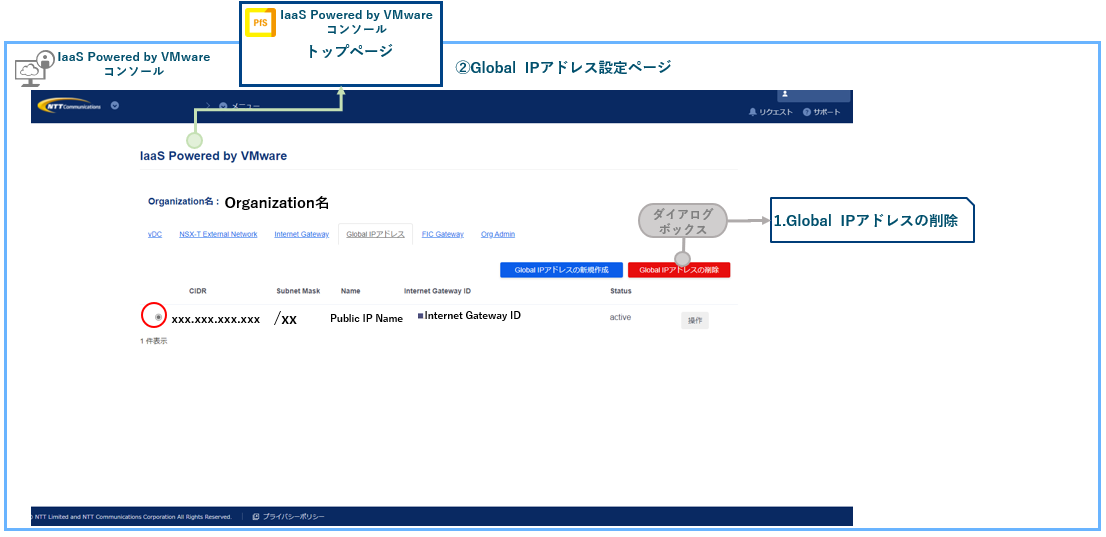Open the dropdown next to NTT logo

(114, 106)
